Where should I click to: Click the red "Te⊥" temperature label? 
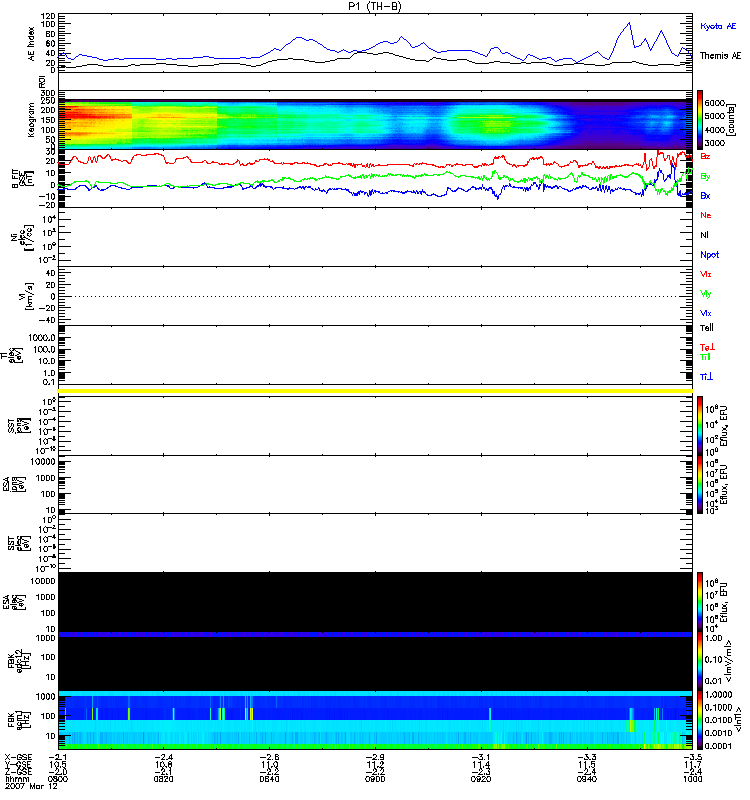[707, 348]
